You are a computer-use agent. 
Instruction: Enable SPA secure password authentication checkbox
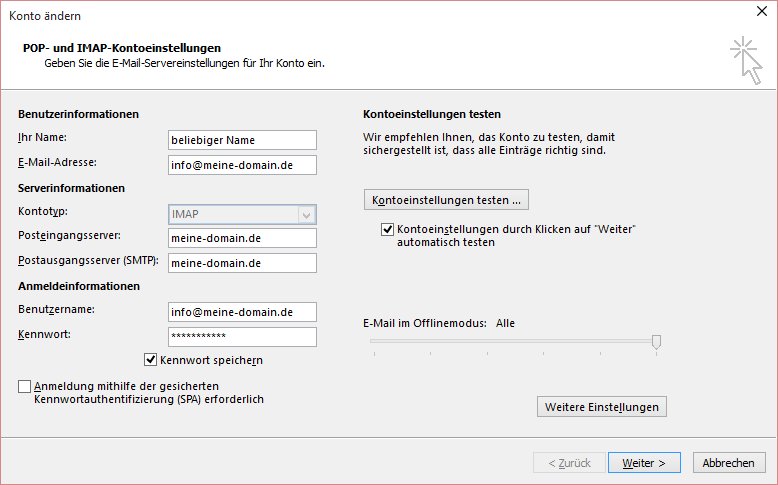[x=24, y=386]
